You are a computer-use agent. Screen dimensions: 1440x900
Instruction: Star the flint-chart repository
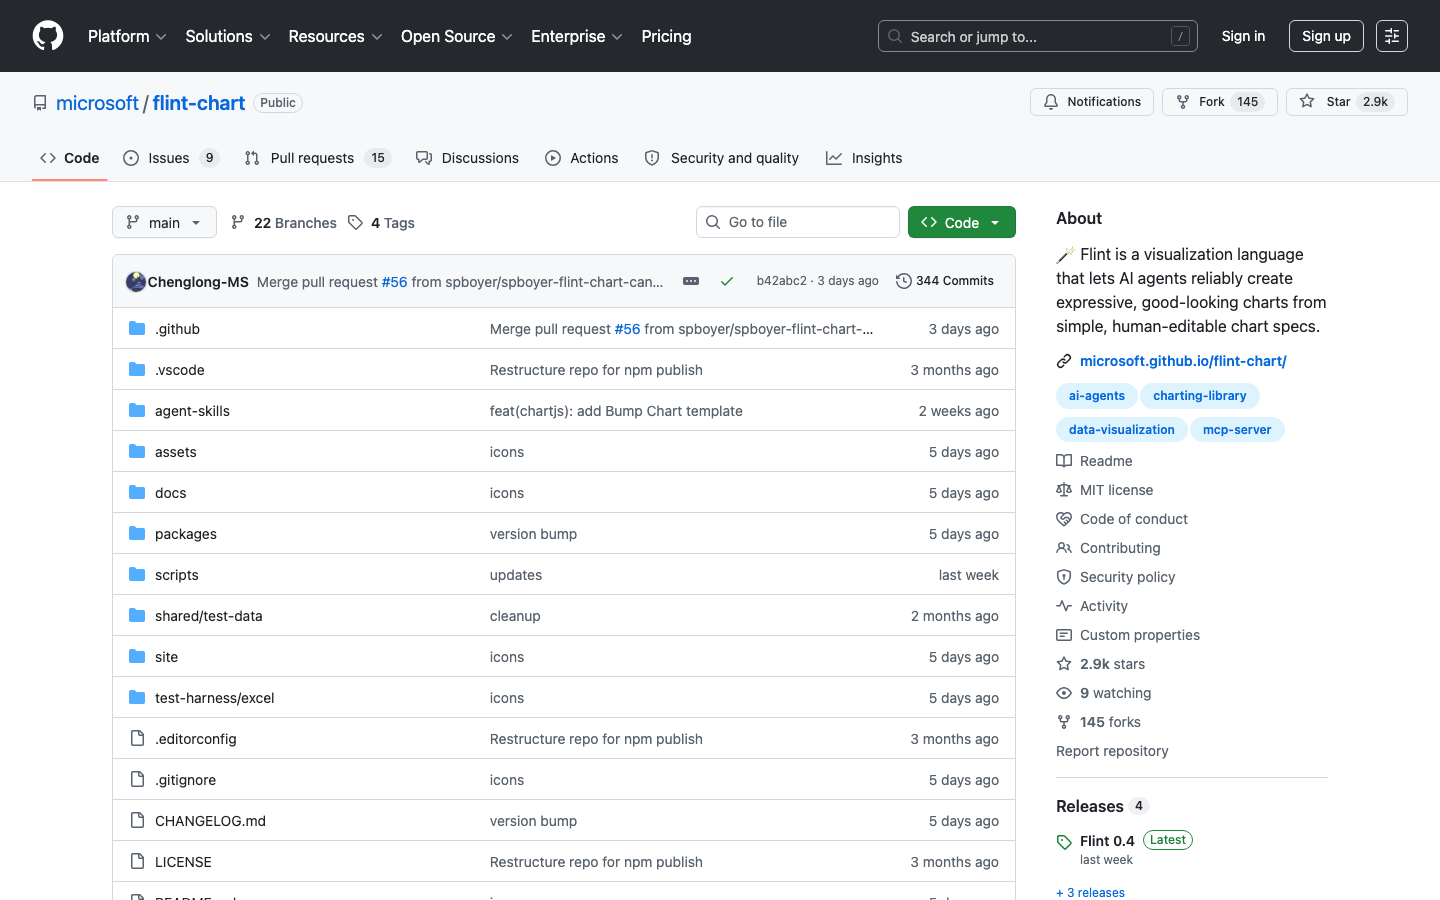click(x=1347, y=102)
